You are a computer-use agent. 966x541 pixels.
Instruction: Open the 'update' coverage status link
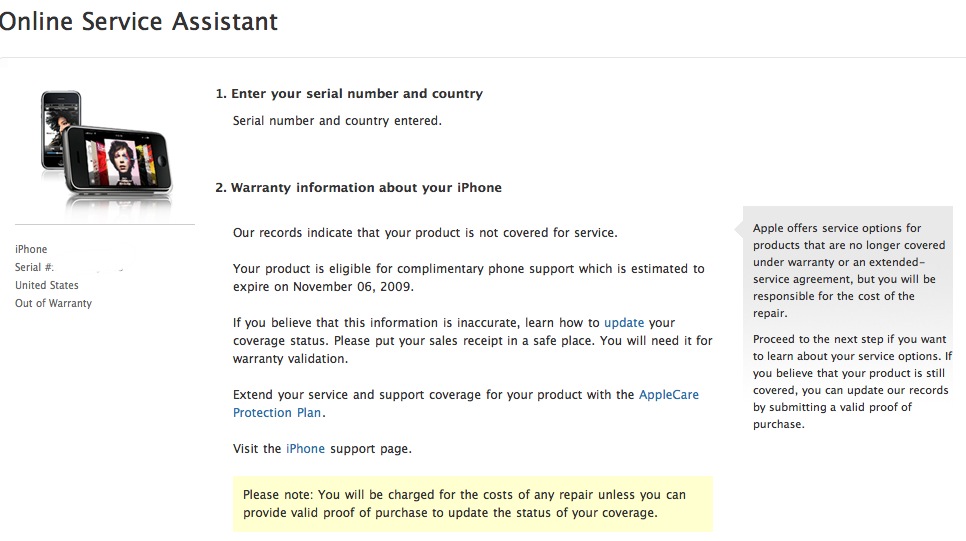(x=624, y=323)
